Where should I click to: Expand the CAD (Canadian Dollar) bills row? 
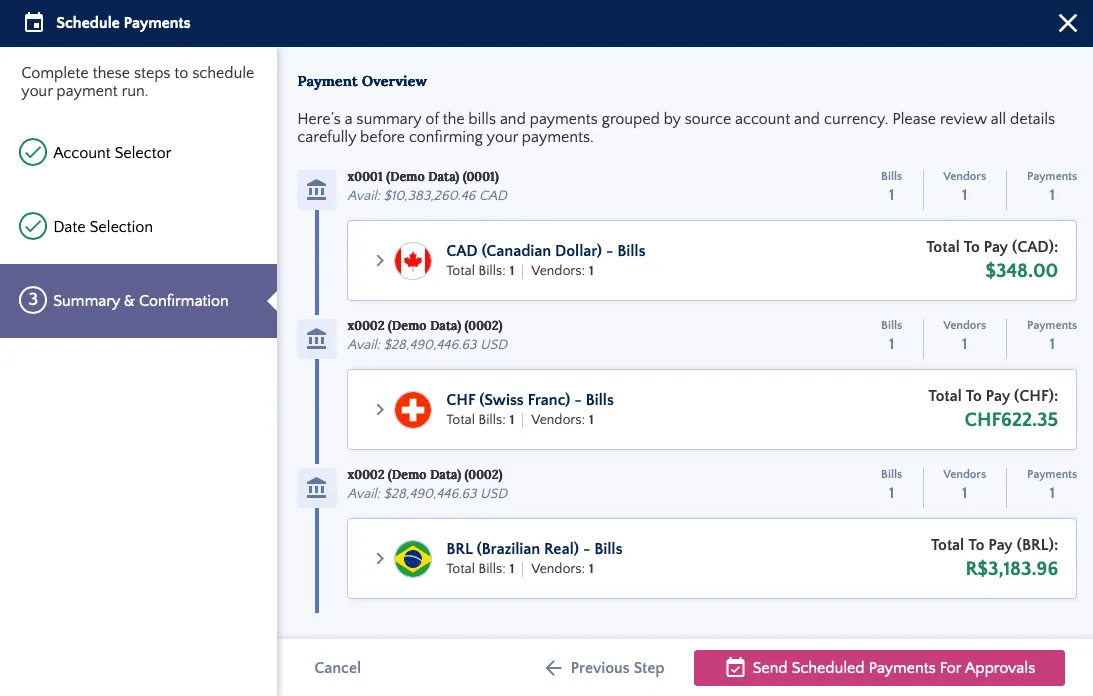tap(380, 260)
